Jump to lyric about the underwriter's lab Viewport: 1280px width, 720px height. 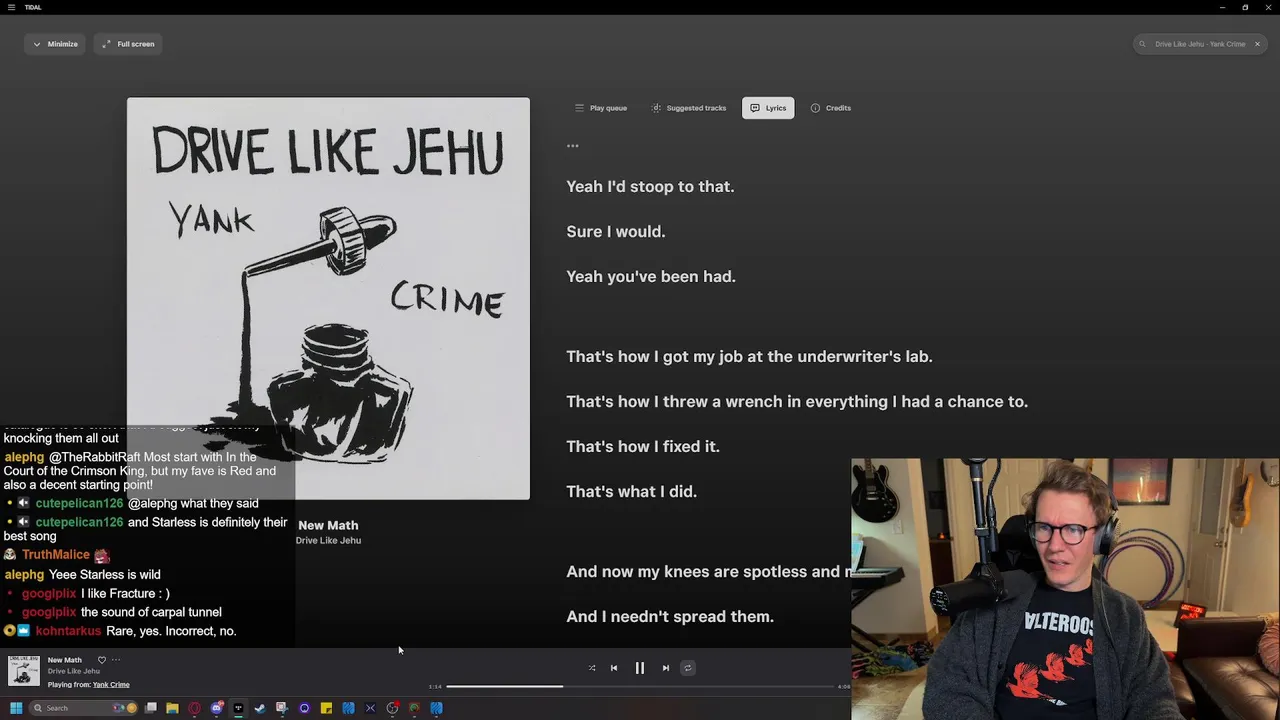click(x=749, y=356)
